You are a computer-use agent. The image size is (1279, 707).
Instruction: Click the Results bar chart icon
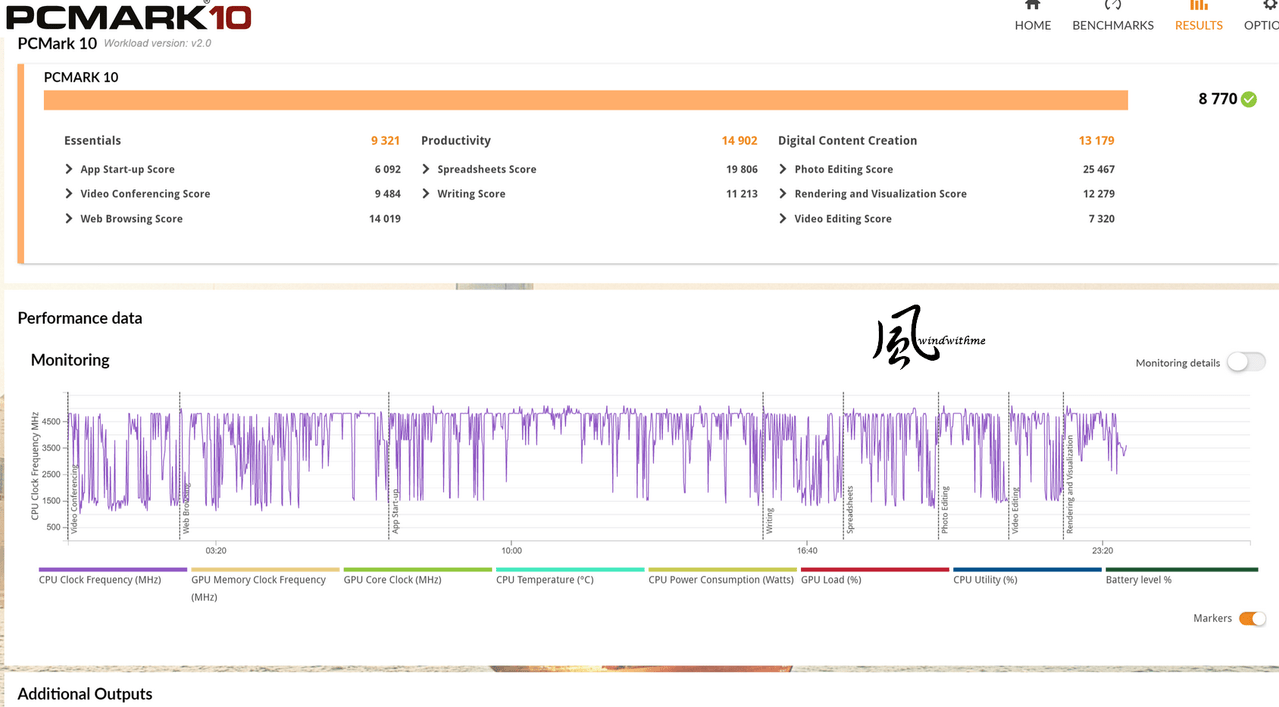point(1198,5)
